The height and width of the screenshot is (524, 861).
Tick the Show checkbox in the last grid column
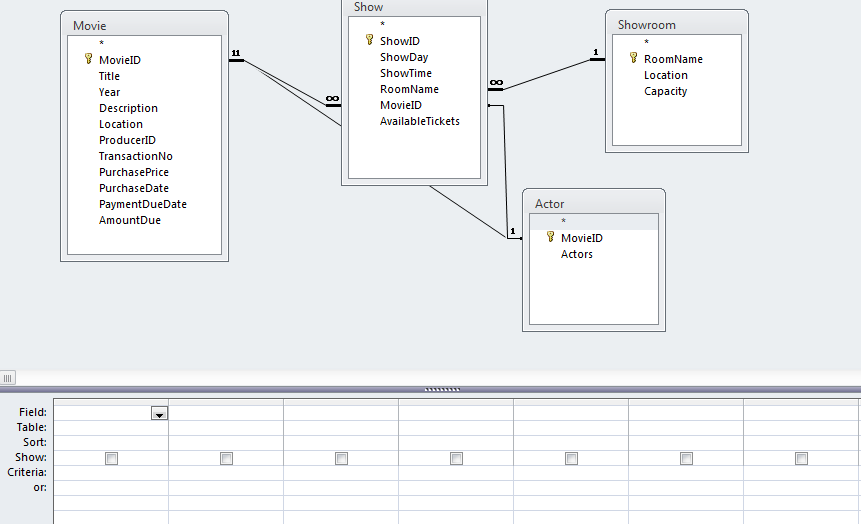801,458
